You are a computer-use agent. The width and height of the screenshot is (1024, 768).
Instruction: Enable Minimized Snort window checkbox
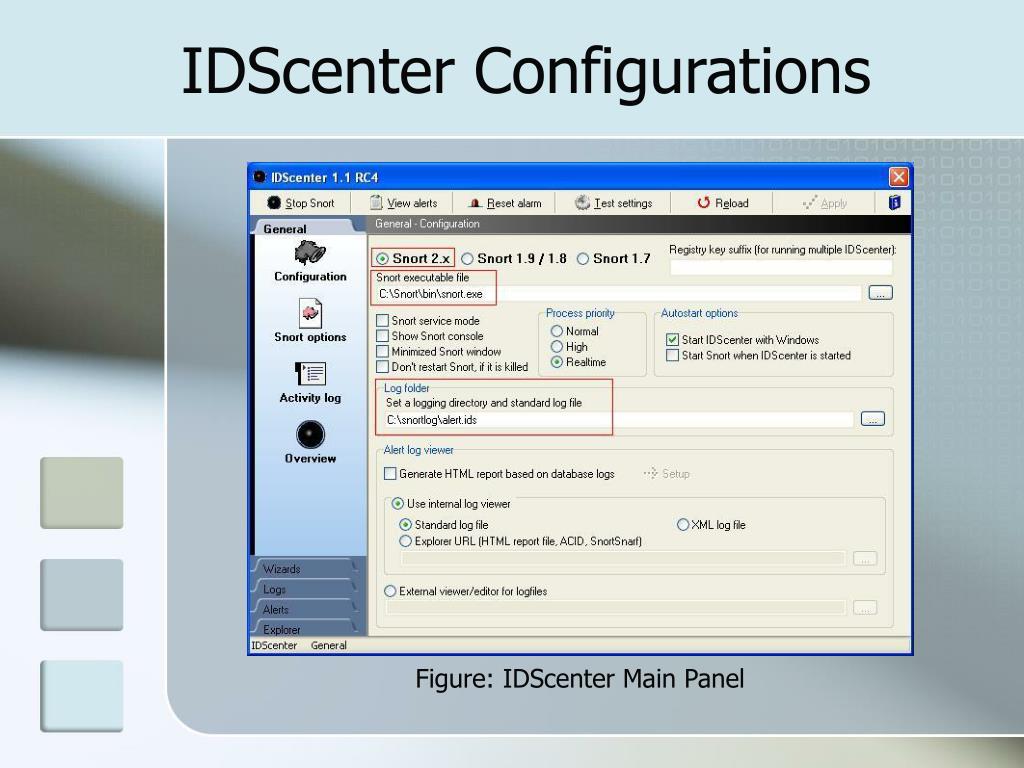[383, 351]
